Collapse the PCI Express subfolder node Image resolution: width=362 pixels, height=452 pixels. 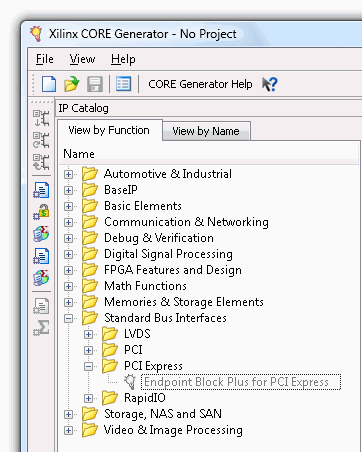88,366
